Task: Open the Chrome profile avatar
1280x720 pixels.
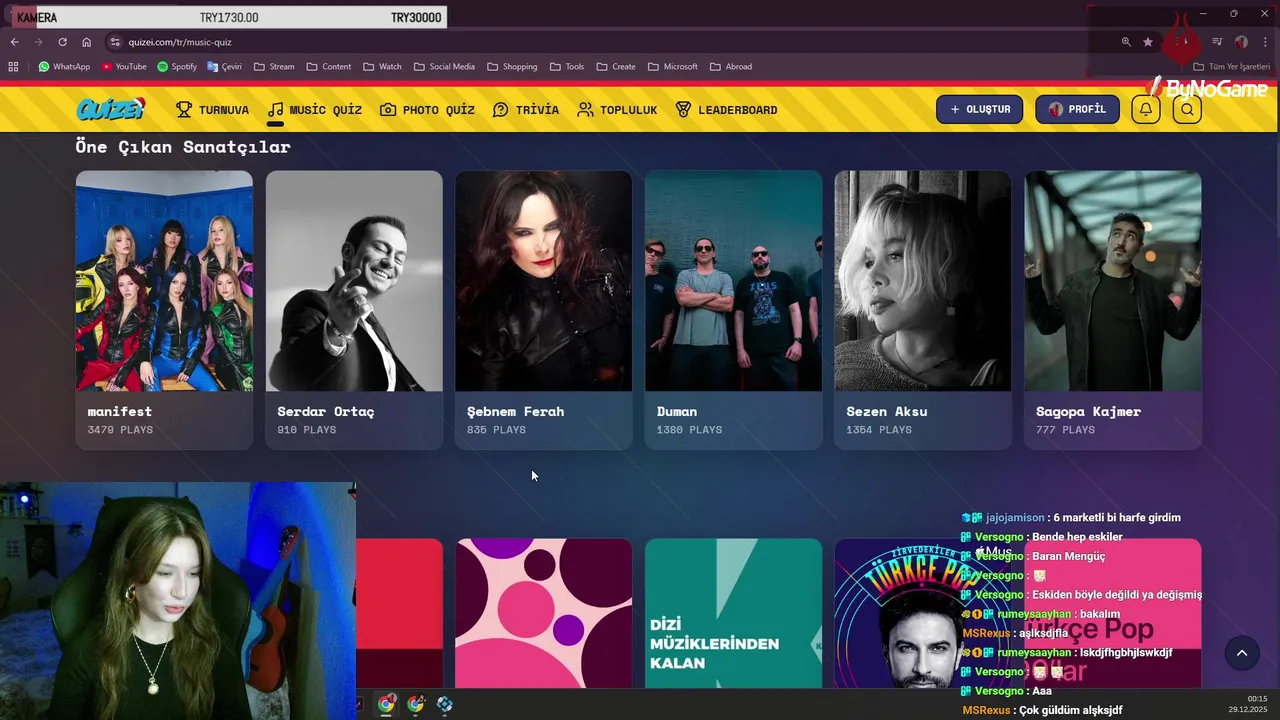Action: [1241, 42]
